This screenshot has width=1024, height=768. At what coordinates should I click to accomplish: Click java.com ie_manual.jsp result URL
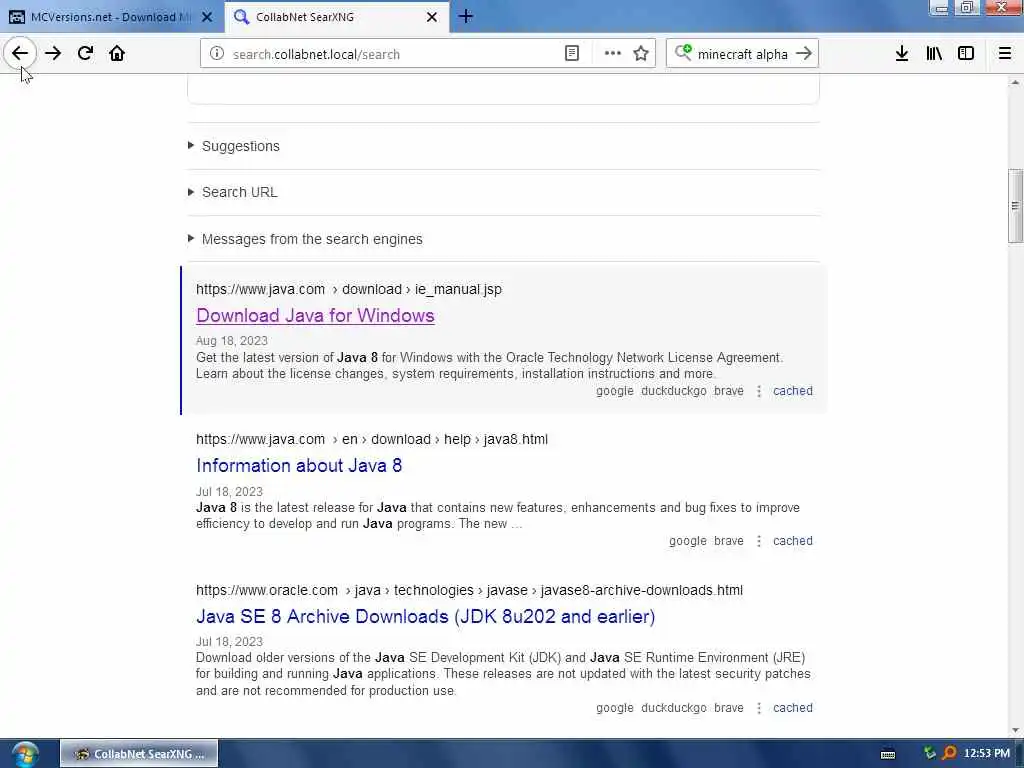pos(349,289)
